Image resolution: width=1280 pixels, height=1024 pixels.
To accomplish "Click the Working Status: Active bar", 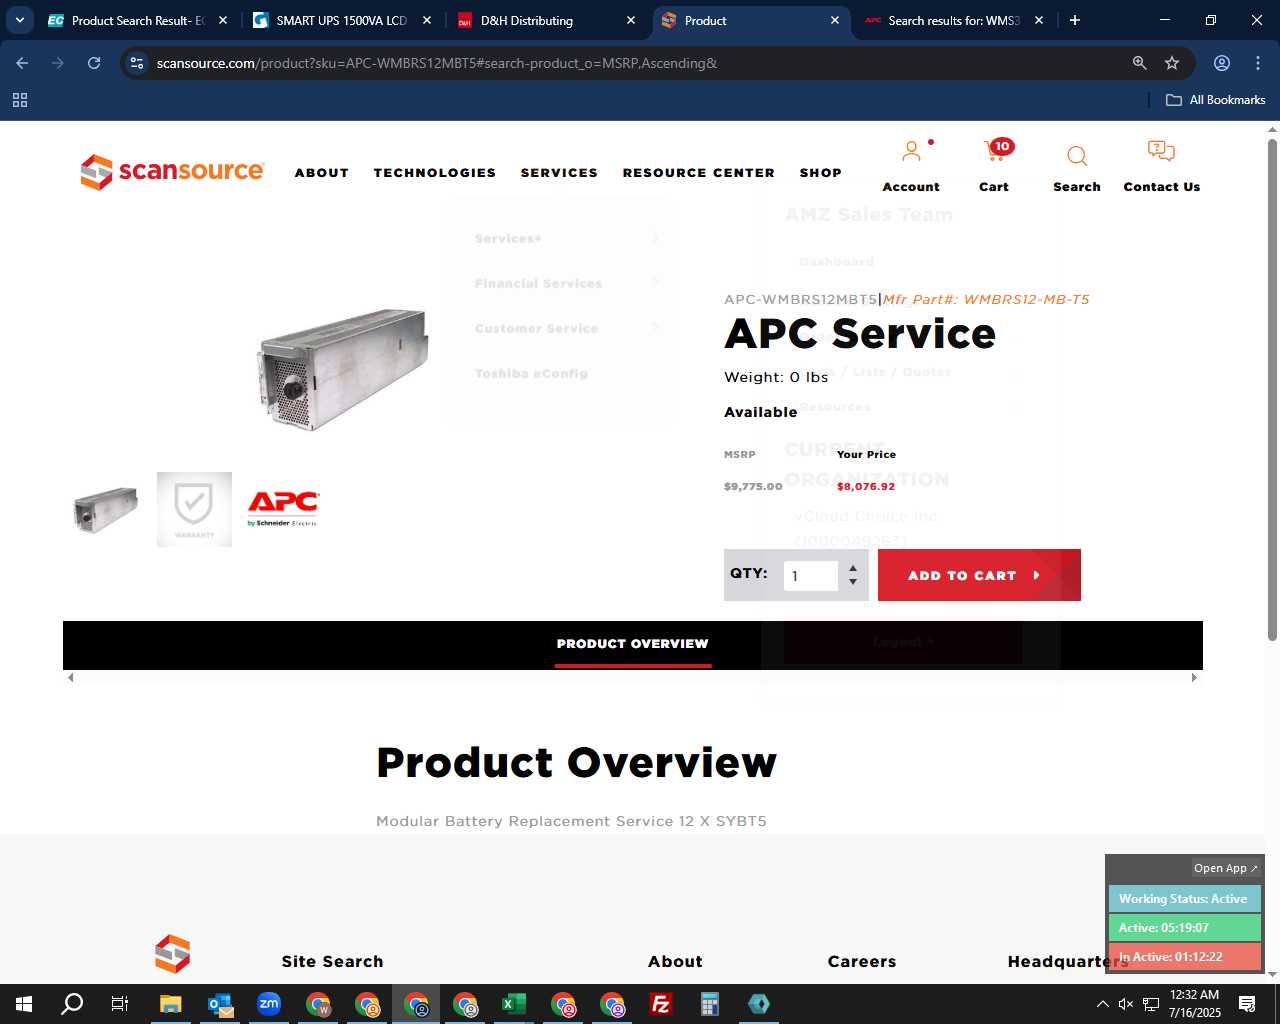I will (x=1184, y=899).
